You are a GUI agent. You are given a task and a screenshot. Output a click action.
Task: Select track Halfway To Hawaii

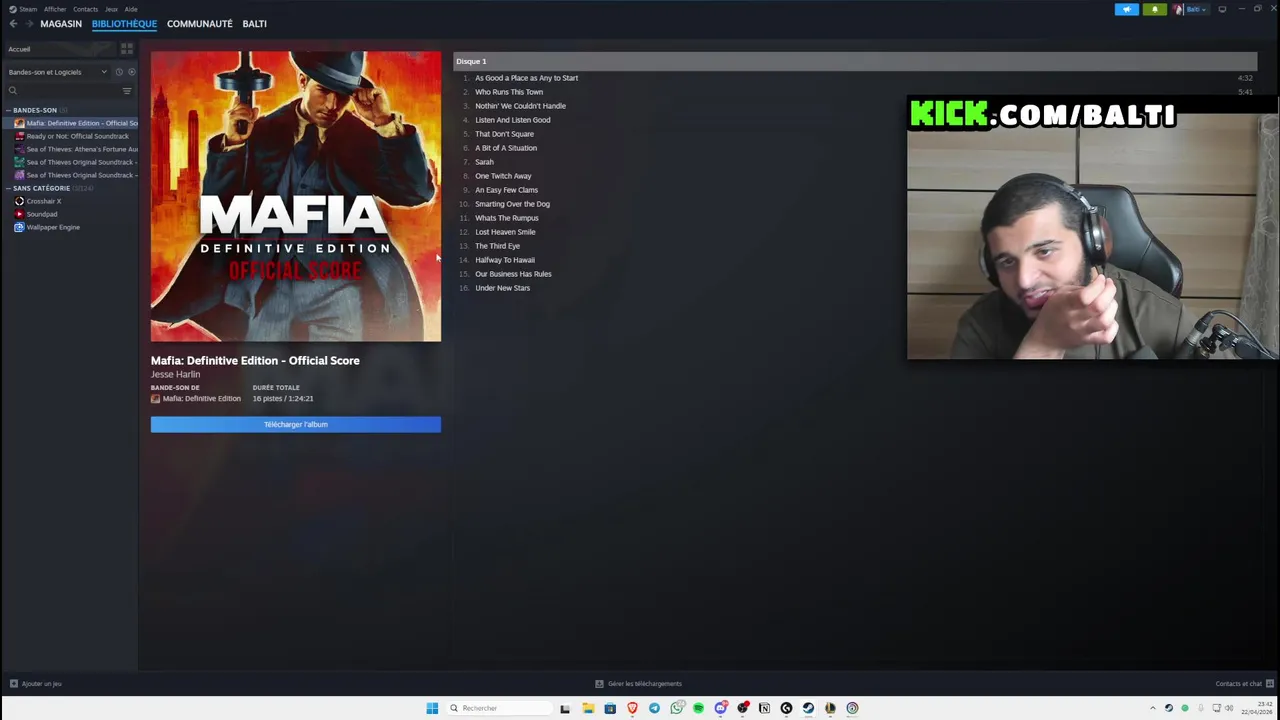(x=505, y=260)
